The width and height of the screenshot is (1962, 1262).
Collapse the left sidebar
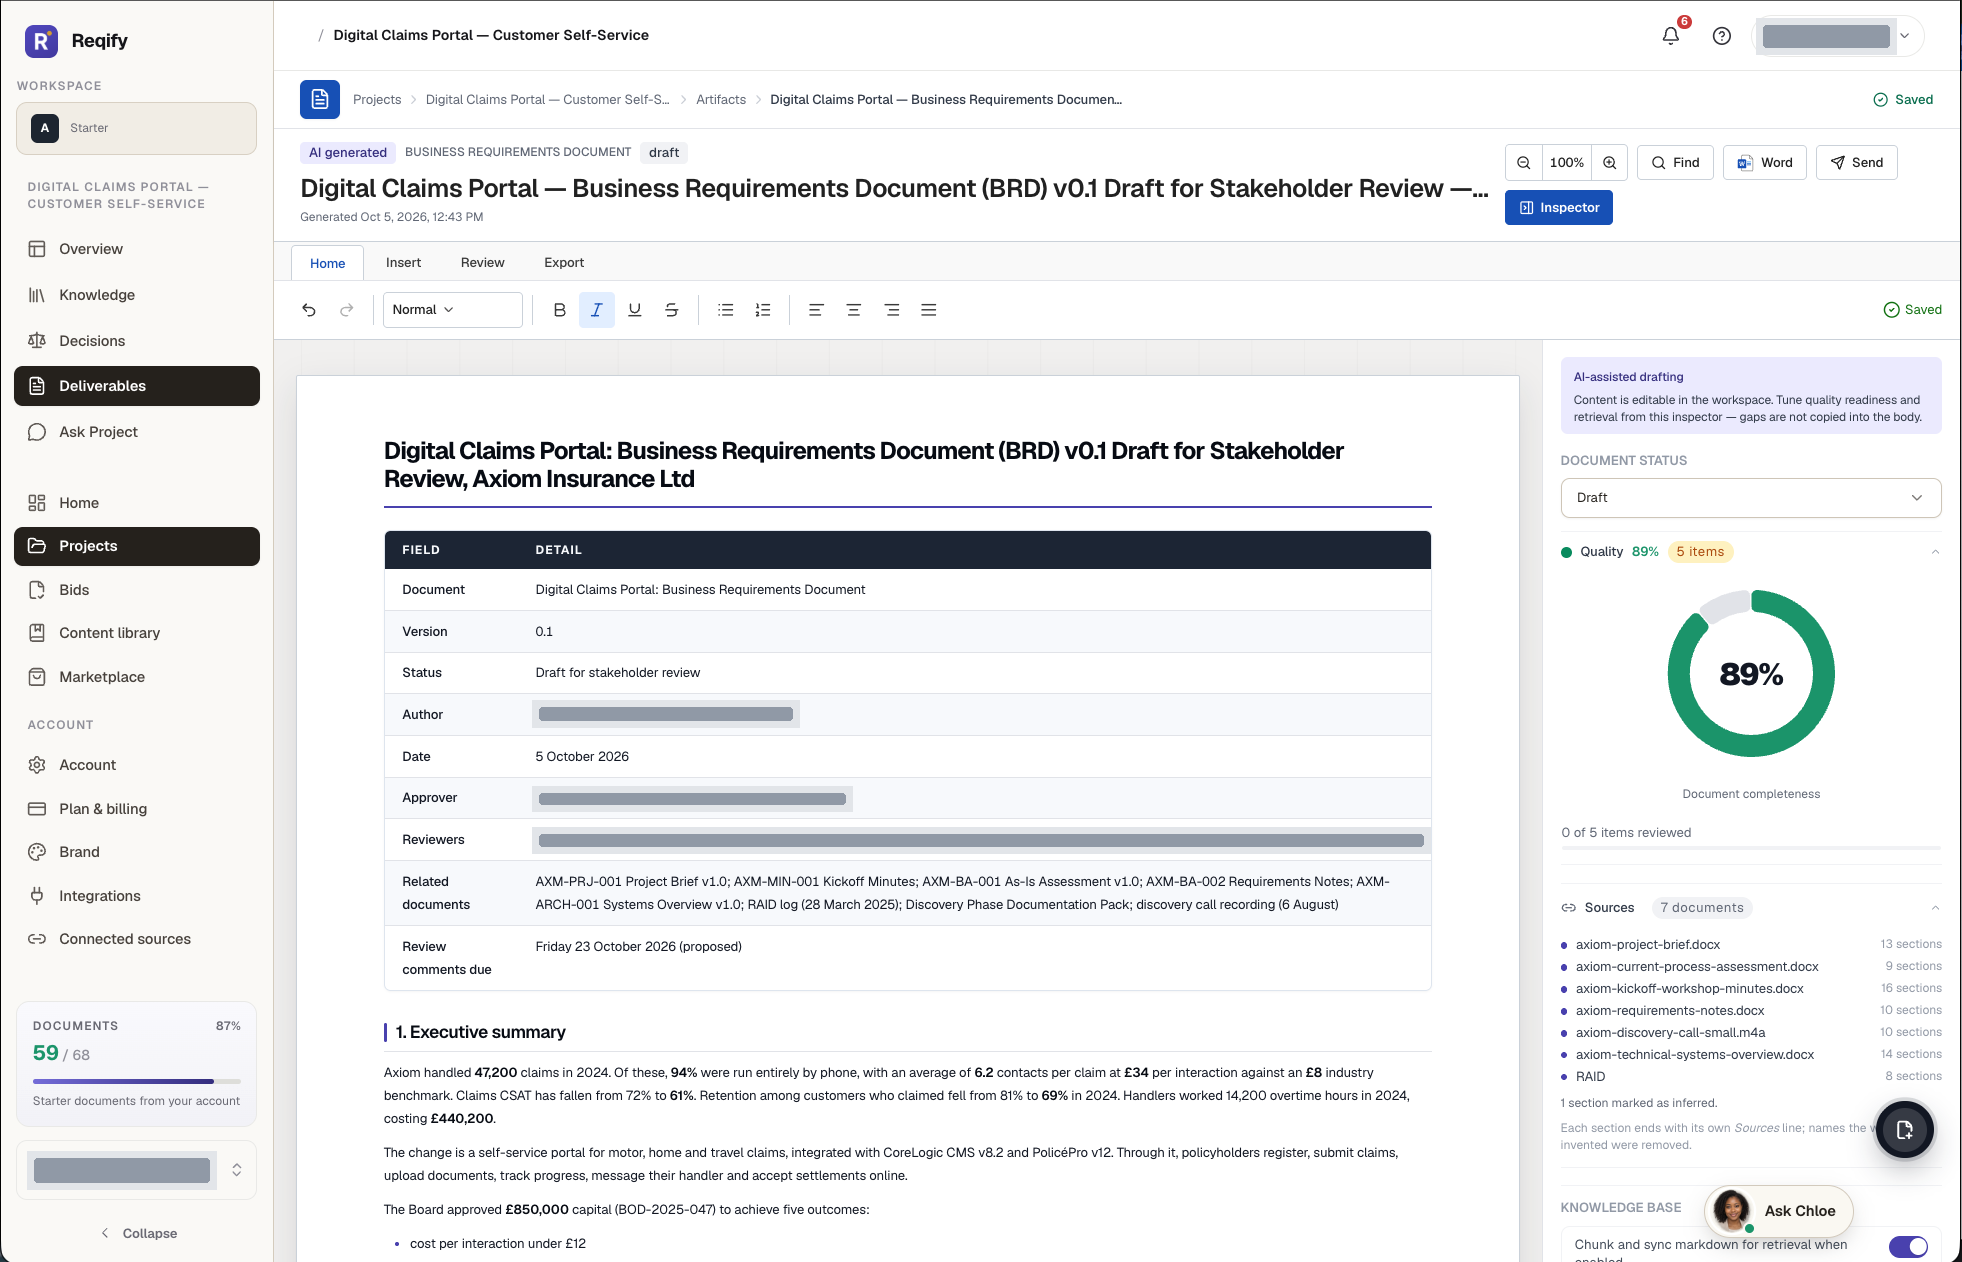click(x=138, y=1234)
